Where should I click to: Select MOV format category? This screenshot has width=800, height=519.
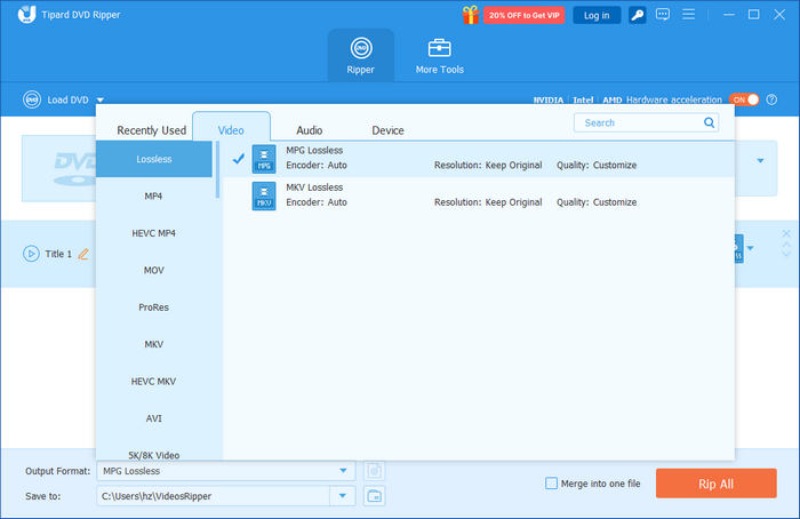tap(154, 270)
